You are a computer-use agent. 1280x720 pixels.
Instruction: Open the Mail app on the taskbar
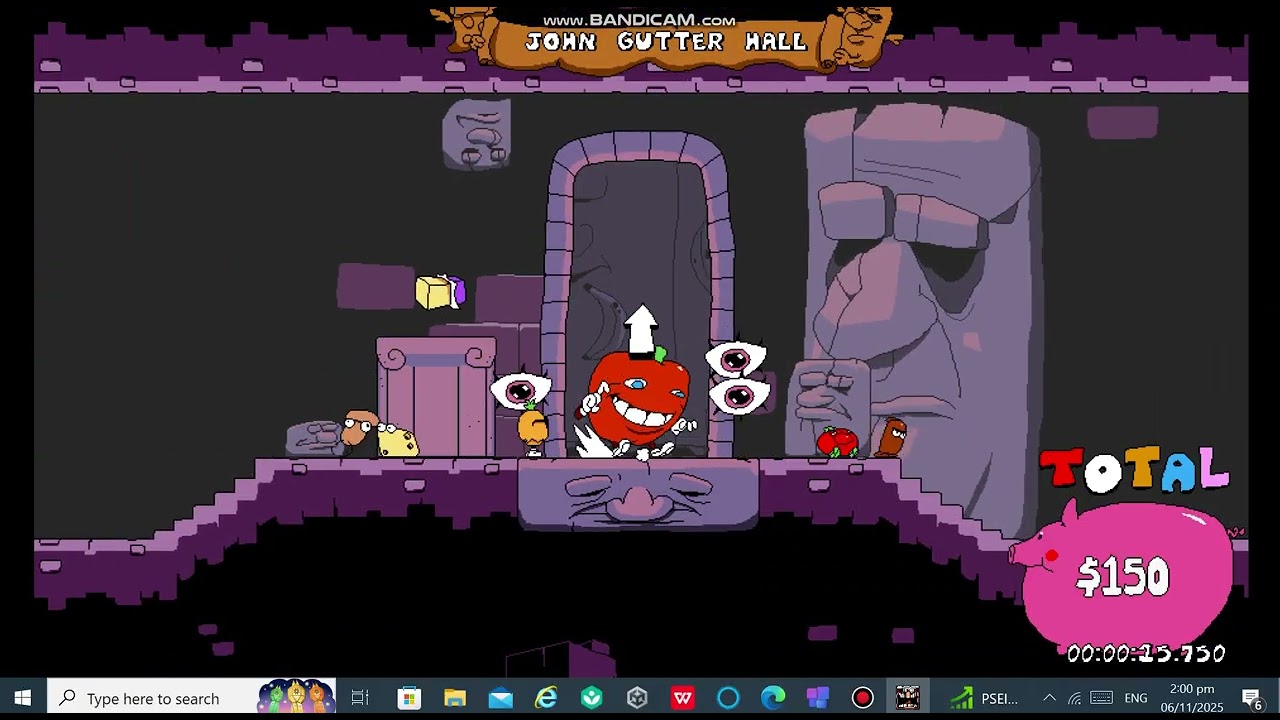(500, 698)
